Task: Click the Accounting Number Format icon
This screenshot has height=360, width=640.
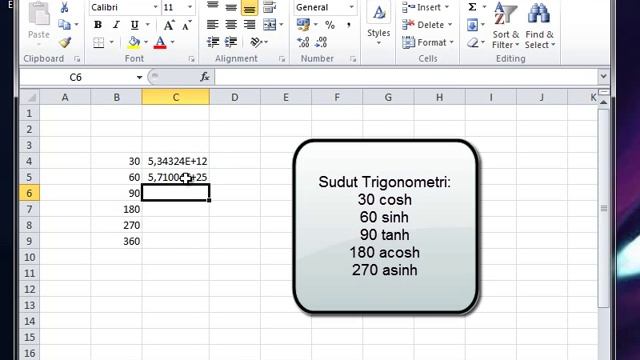Action: pyautogui.click(x=303, y=24)
